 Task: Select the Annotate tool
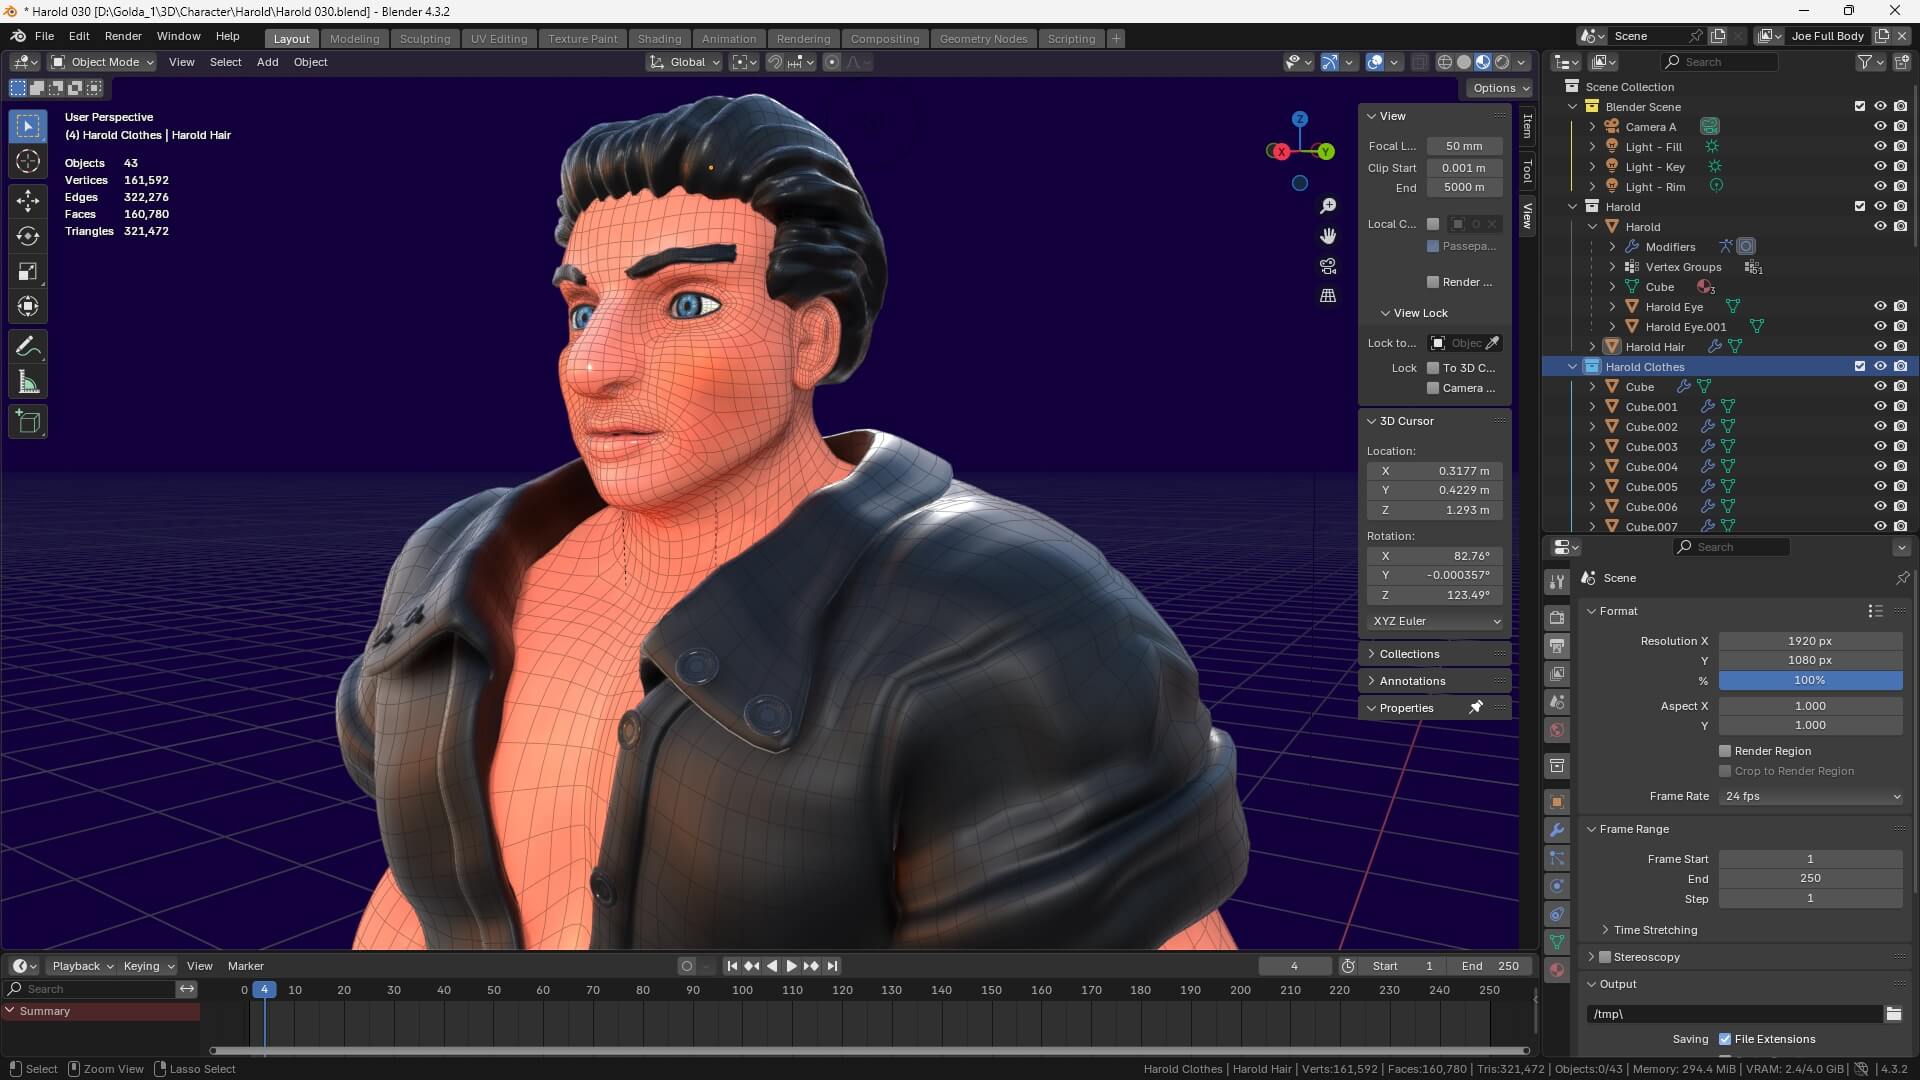[x=28, y=345]
